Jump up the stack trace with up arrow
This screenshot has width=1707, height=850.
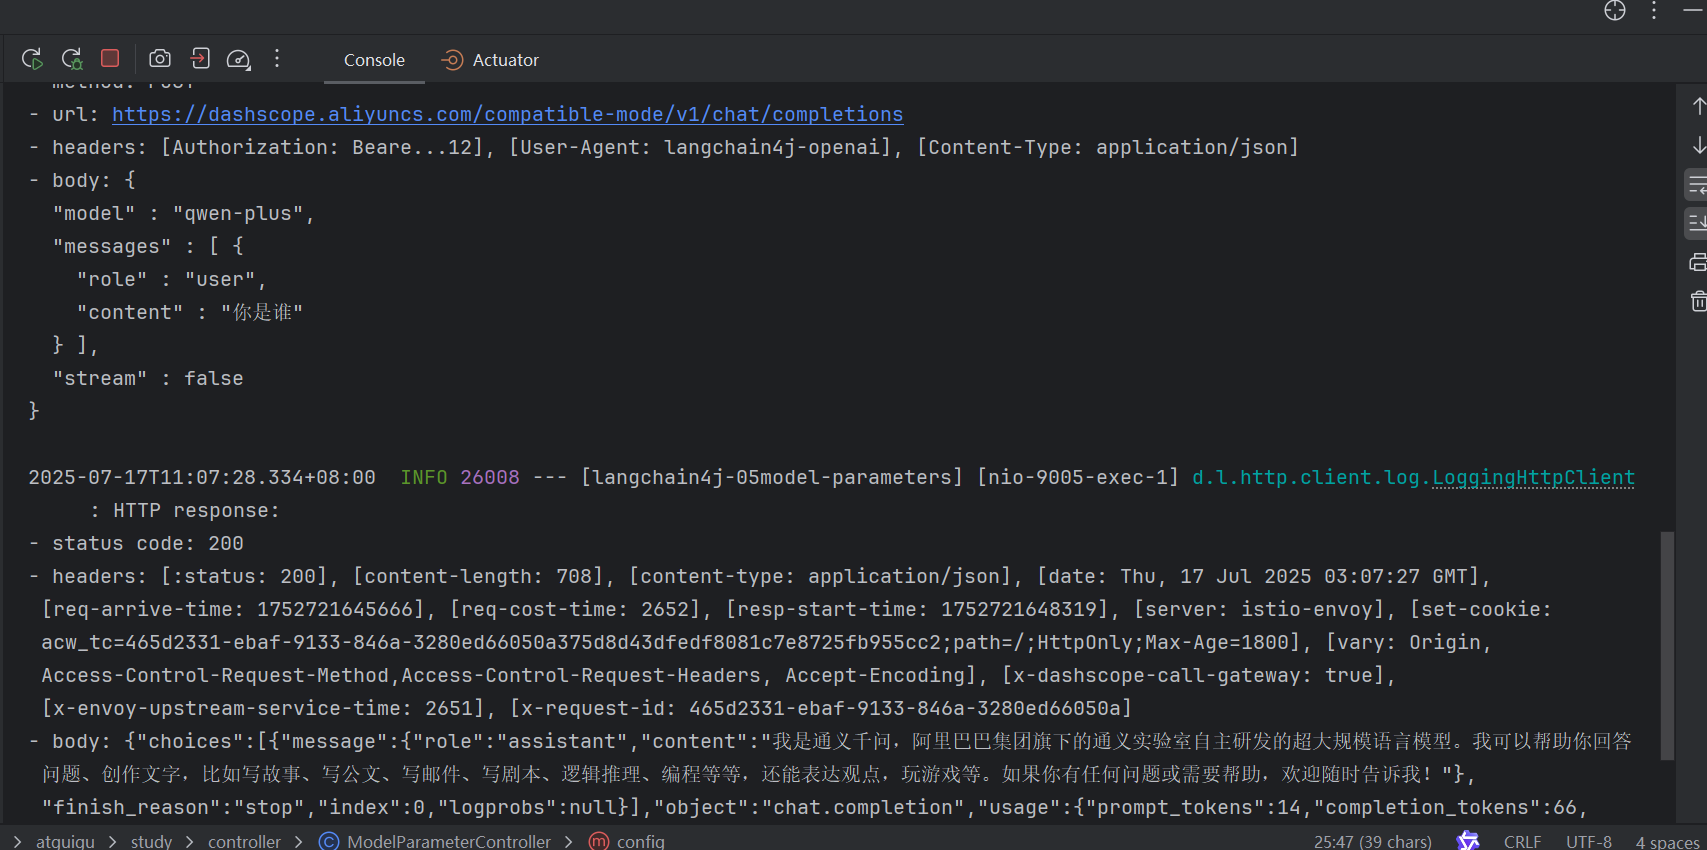(1697, 106)
